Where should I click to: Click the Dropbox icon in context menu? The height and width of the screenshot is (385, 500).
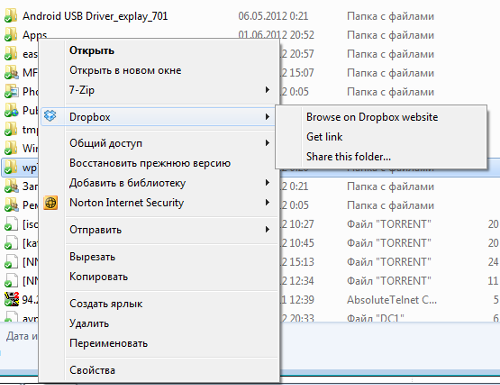pos(50,116)
